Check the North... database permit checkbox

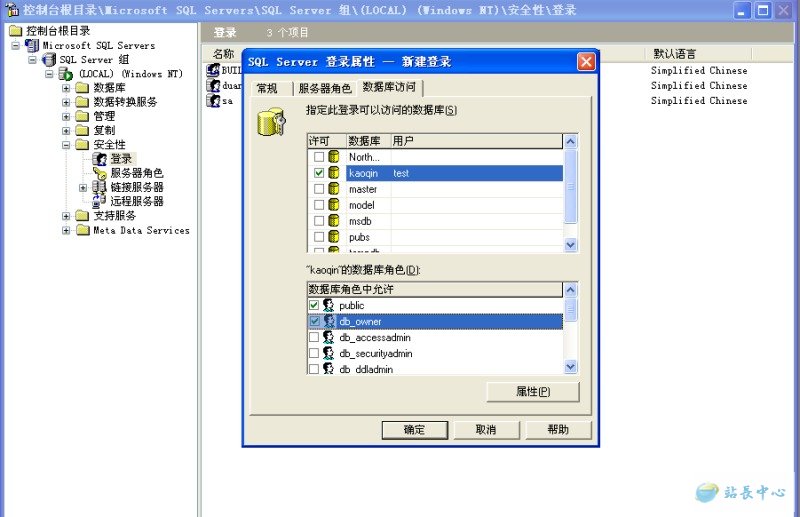tap(319, 157)
